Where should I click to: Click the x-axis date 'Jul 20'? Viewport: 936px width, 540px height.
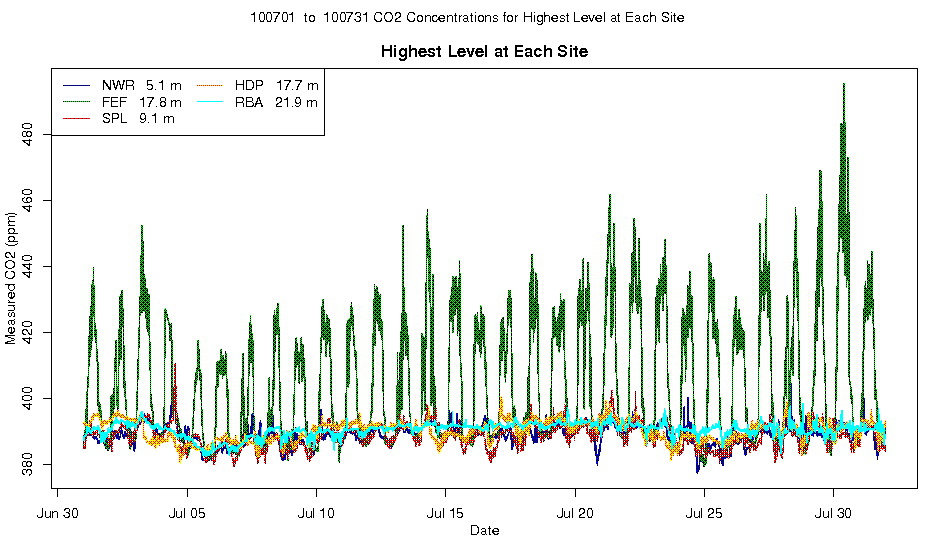pos(575,513)
